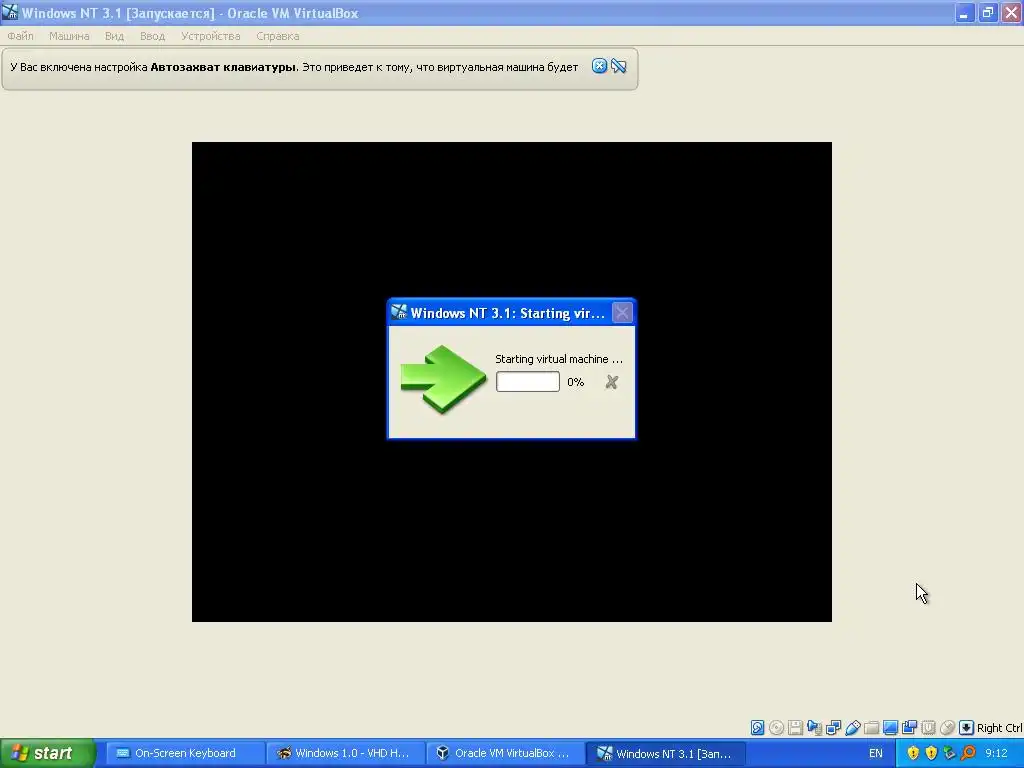
Task: Click the don't-show-again crossed speech bubble icon
Action: click(618, 66)
